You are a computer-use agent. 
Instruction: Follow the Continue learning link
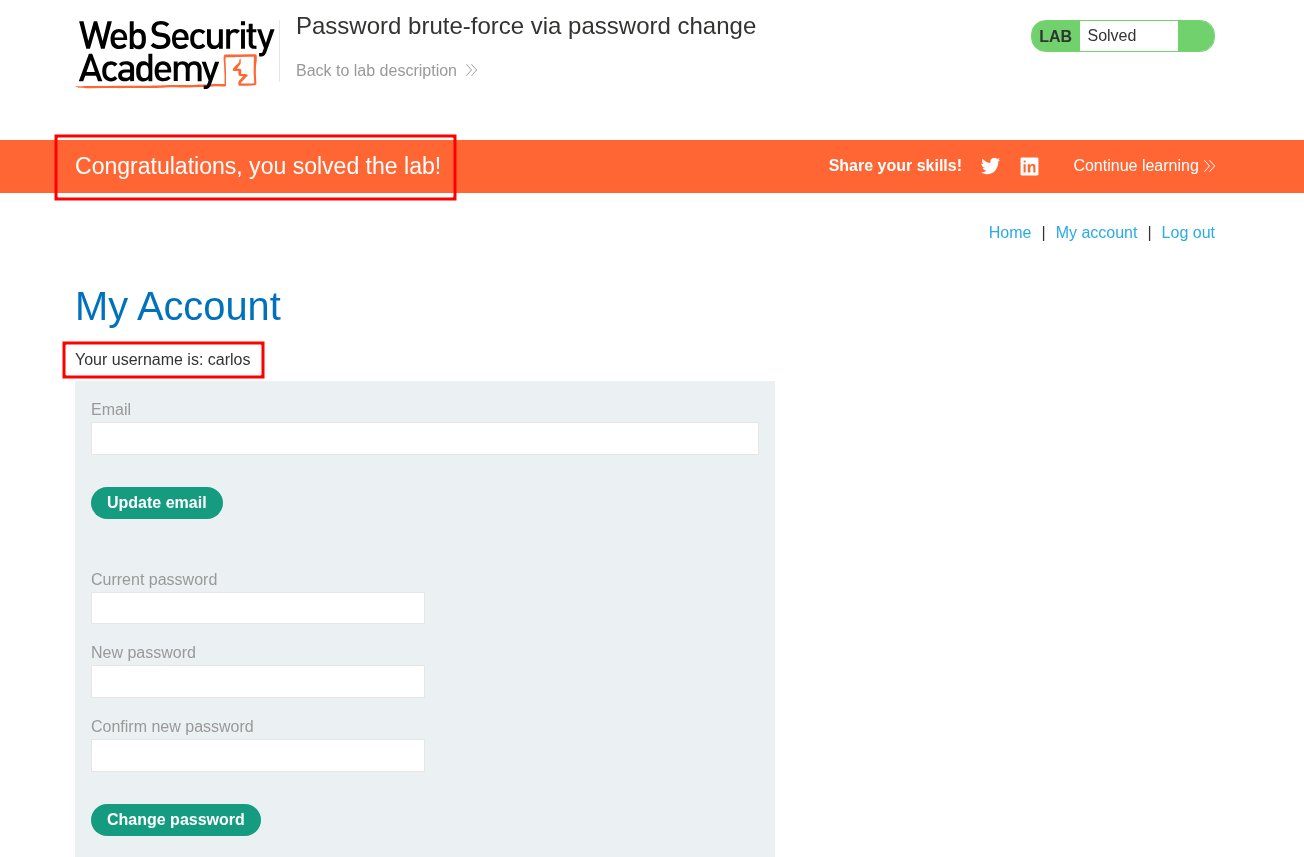pyautogui.click(x=1135, y=166)
